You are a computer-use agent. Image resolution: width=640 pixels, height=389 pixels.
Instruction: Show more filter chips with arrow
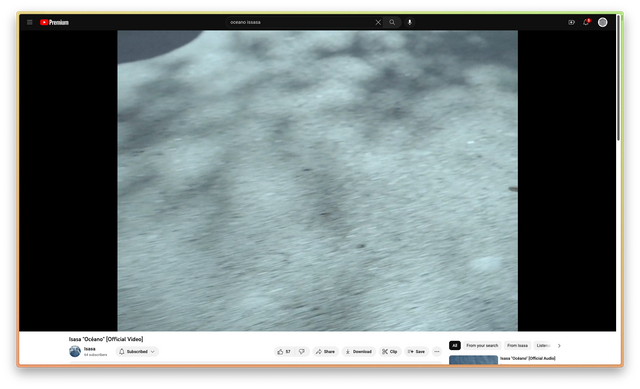[559, 346]
